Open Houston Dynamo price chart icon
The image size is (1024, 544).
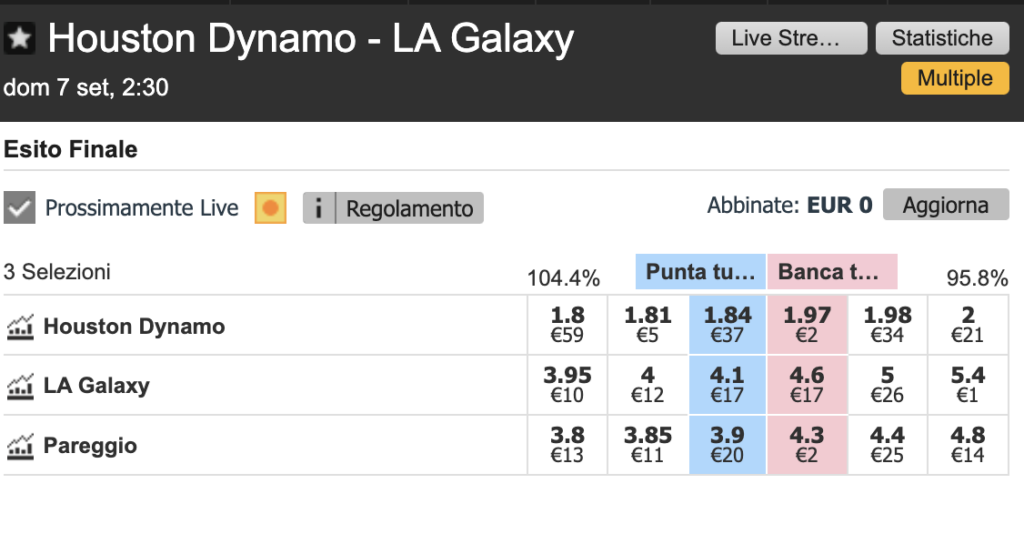pos(20,327)
